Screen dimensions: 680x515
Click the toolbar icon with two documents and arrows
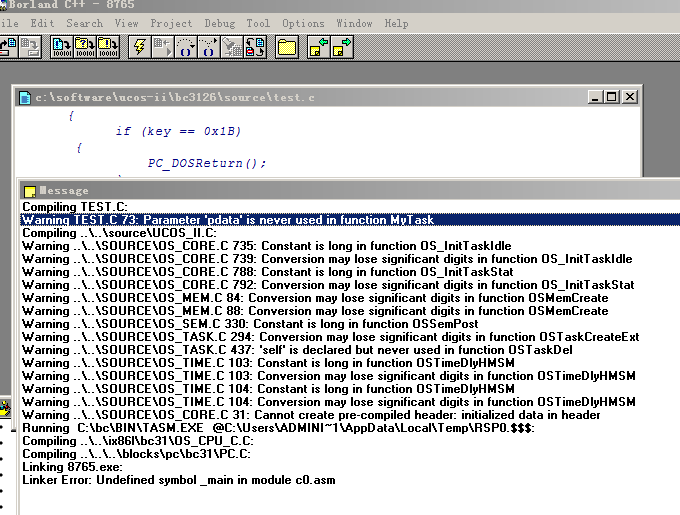(255, 47)
